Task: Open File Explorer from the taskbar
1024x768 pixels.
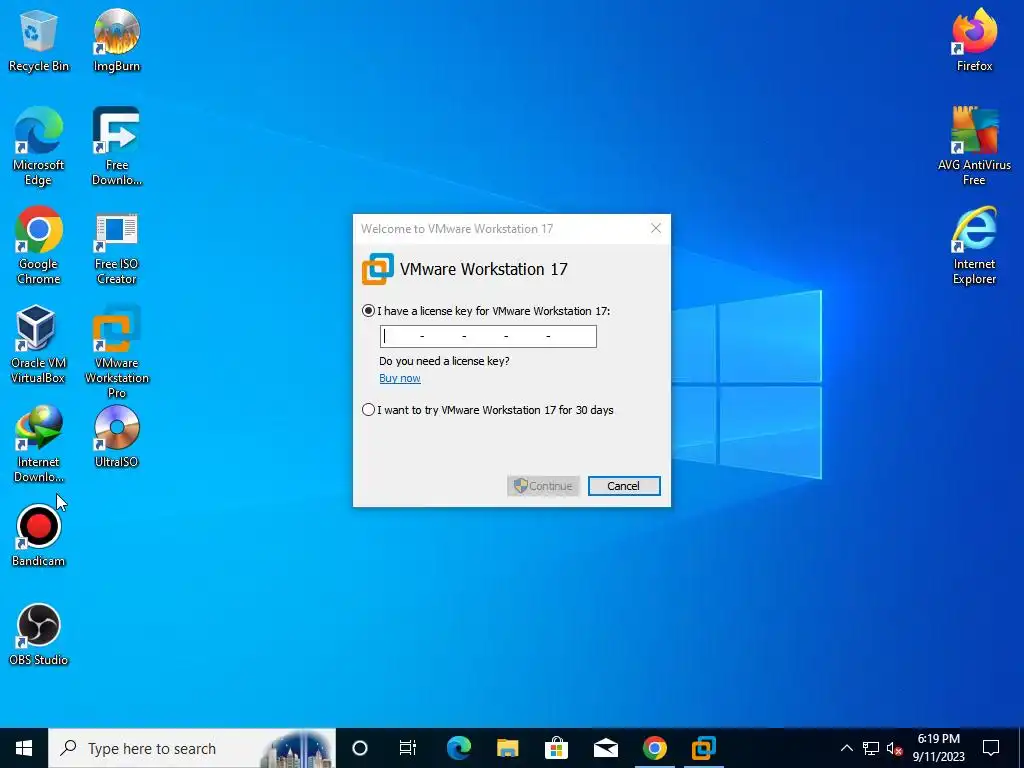Action: coord(507,748)
